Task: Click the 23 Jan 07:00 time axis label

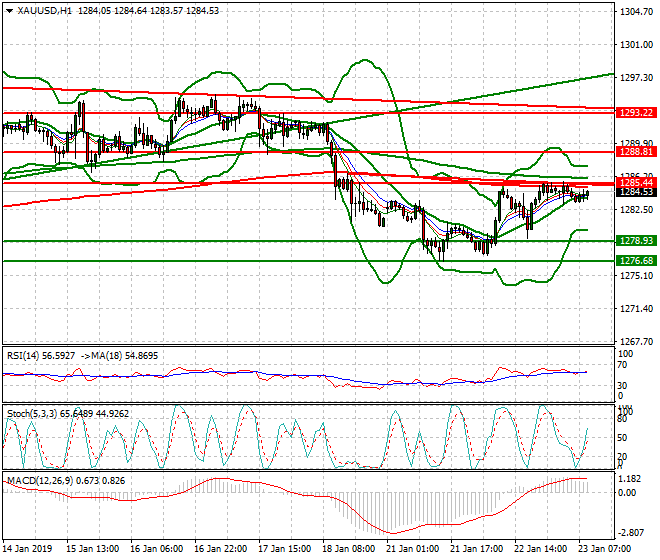Action: 605,549
